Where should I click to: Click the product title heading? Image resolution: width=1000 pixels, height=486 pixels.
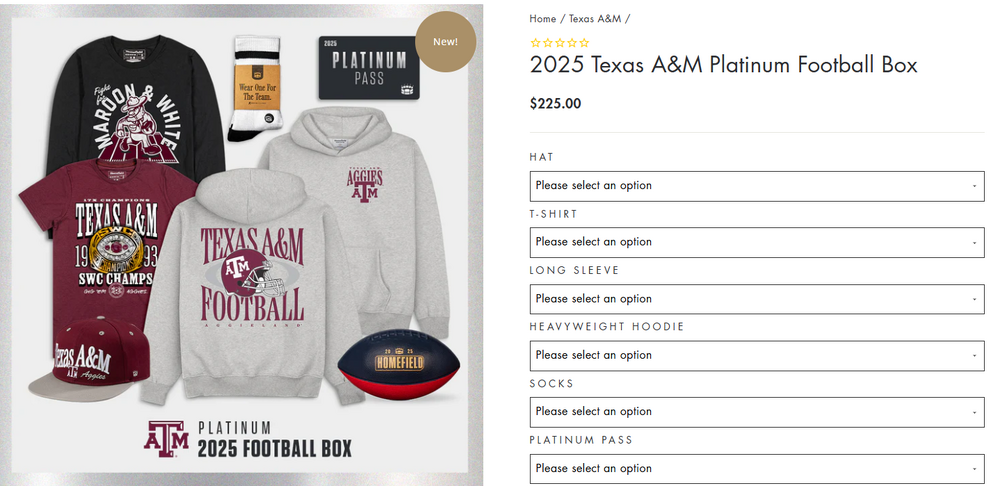pos(723,66)
